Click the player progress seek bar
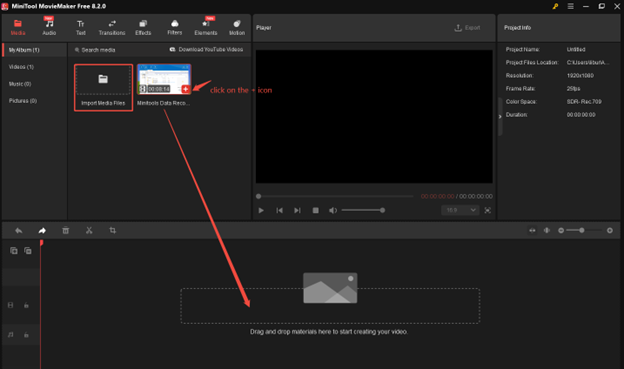This screenshot has height=369, width=624. point(335,196)
